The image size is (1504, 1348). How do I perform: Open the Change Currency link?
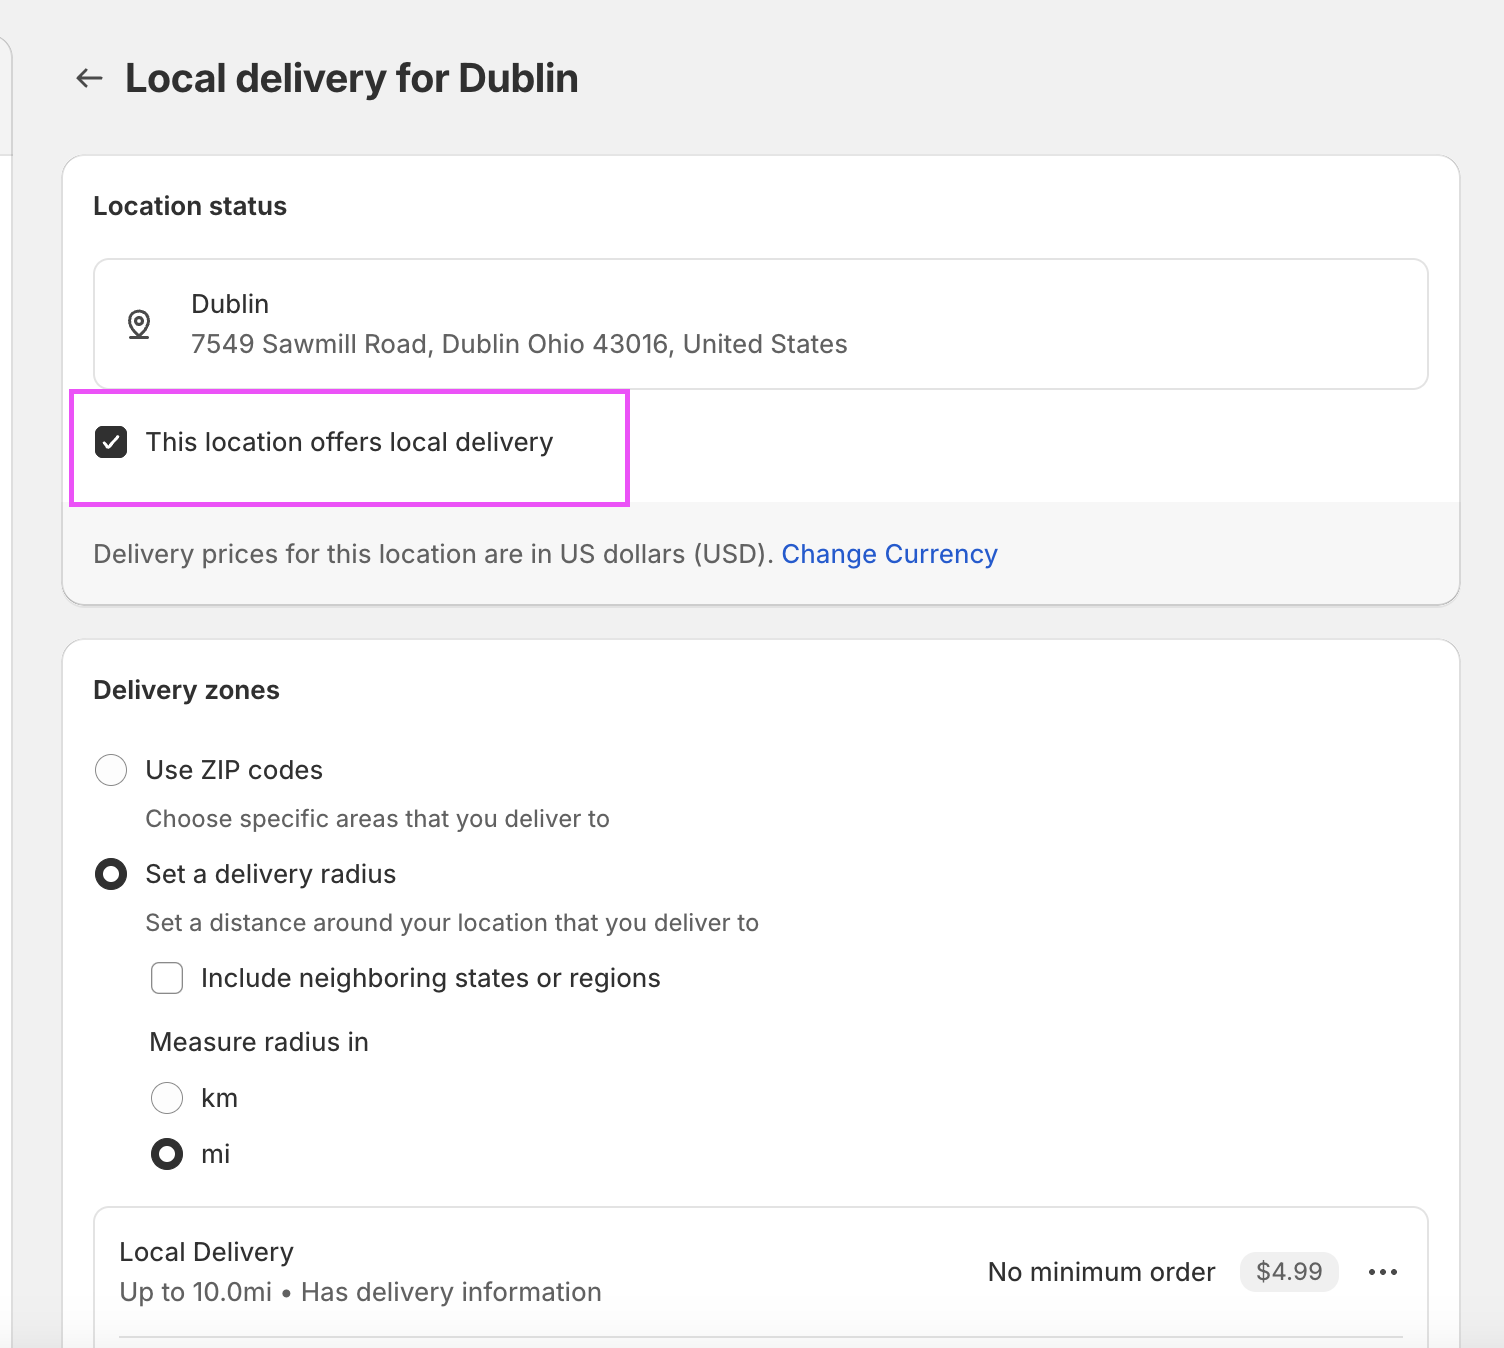point(889,554)
